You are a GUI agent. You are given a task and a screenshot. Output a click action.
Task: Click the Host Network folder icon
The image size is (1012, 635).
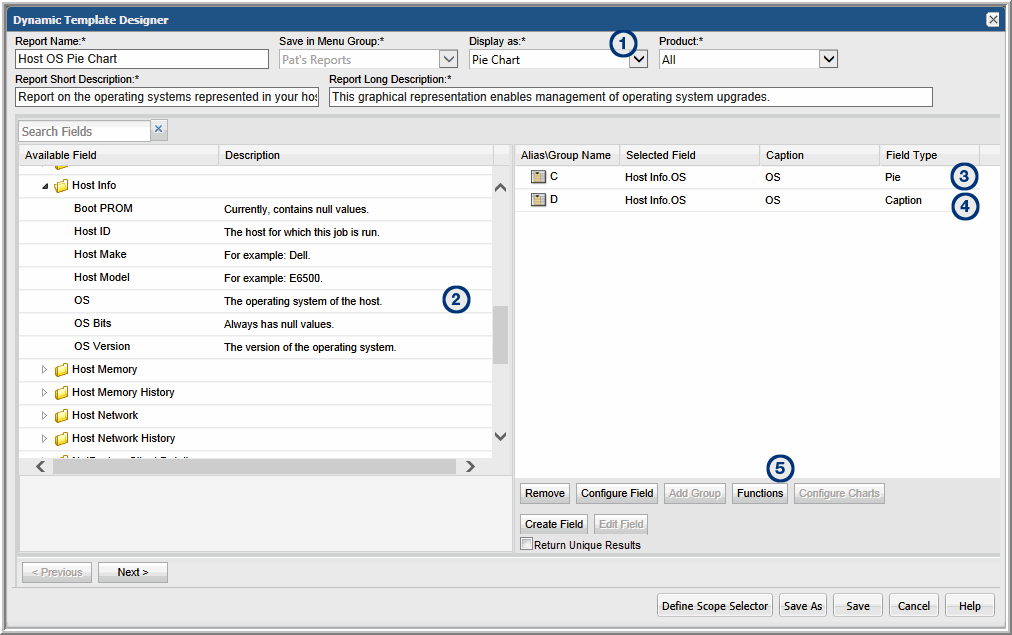click(x=61, y=416)
